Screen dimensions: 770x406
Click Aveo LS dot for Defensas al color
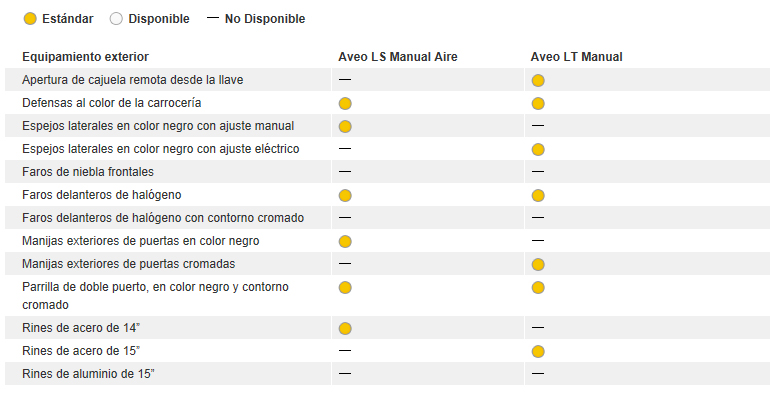point(345,103)
